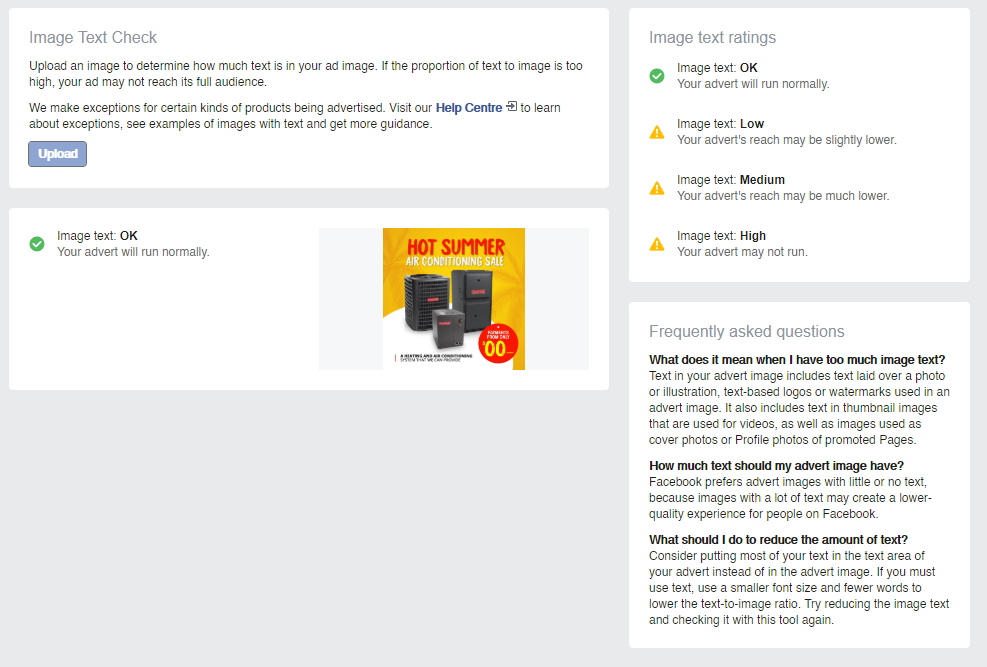Click the warning triangle next to Medium
Viewport: 987px width, 667px height.
(x=657, y=188)
